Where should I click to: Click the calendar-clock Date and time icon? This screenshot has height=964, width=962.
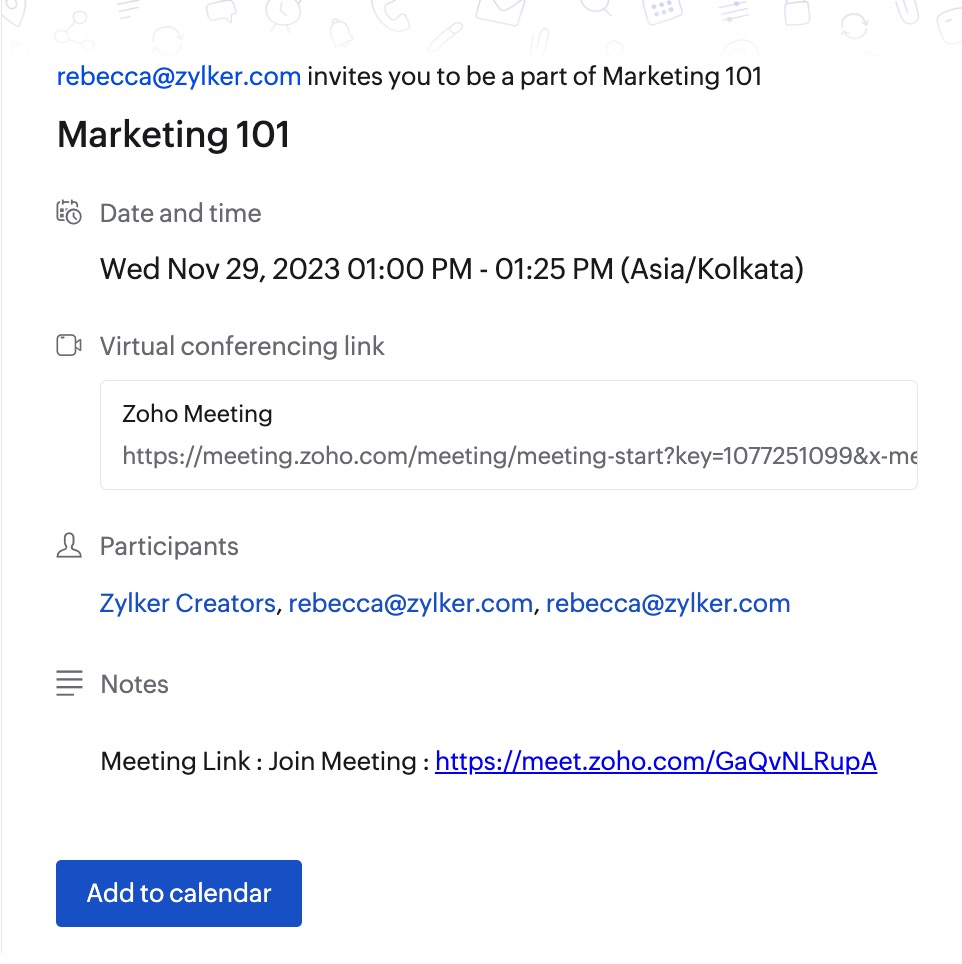[69, 213]
